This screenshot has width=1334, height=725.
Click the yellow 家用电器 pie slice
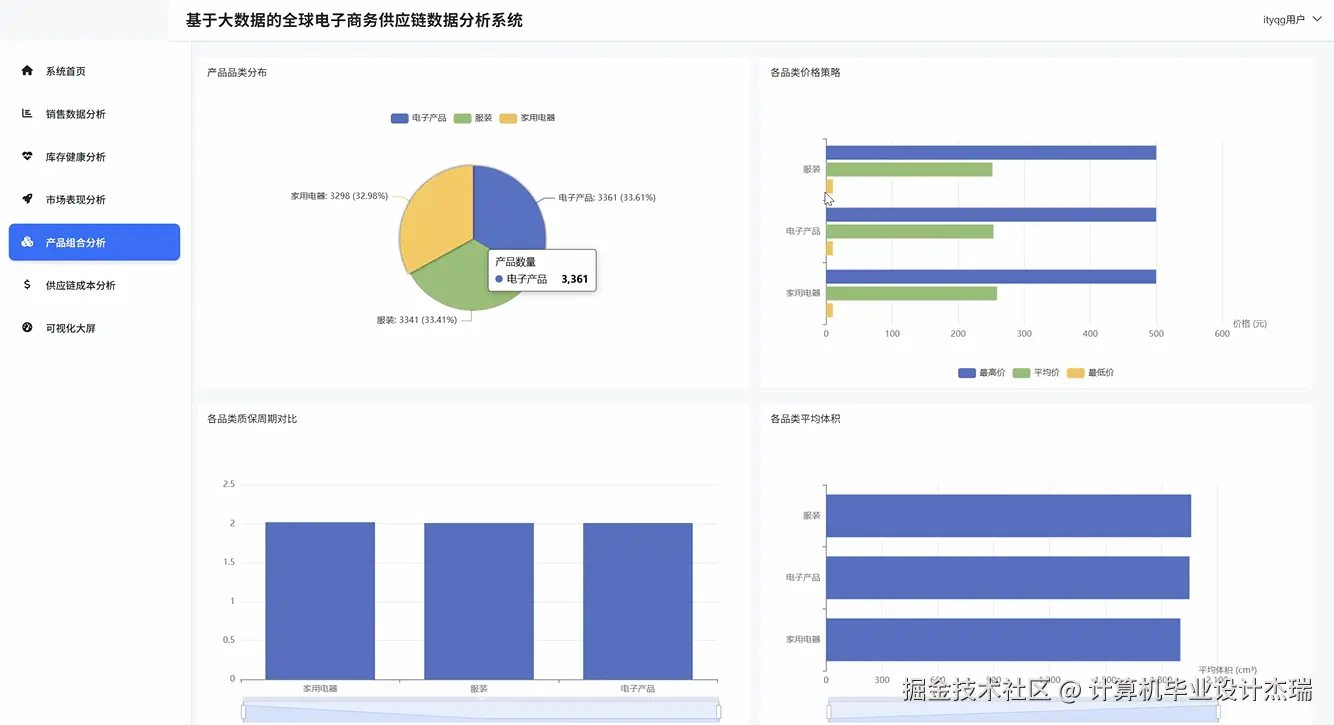[x=435, y=215]
